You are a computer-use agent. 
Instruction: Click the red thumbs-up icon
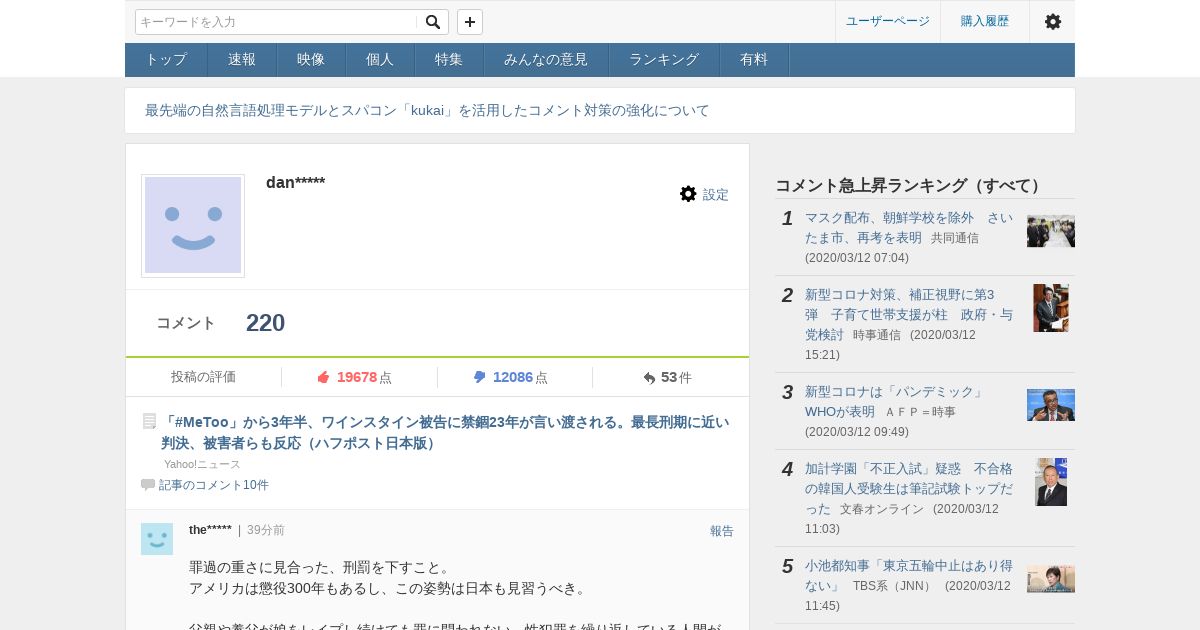(323, 377)
